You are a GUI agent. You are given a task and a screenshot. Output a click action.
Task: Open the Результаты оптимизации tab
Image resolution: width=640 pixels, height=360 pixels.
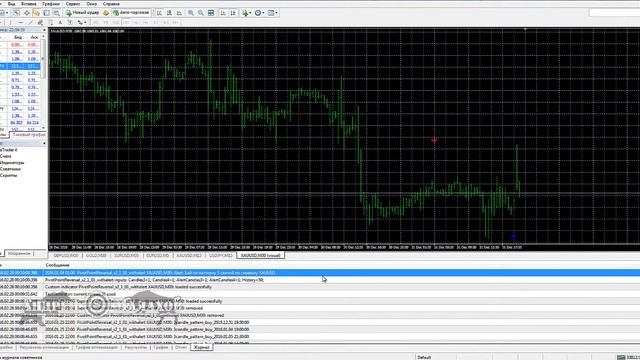click(x=44, y=347)
